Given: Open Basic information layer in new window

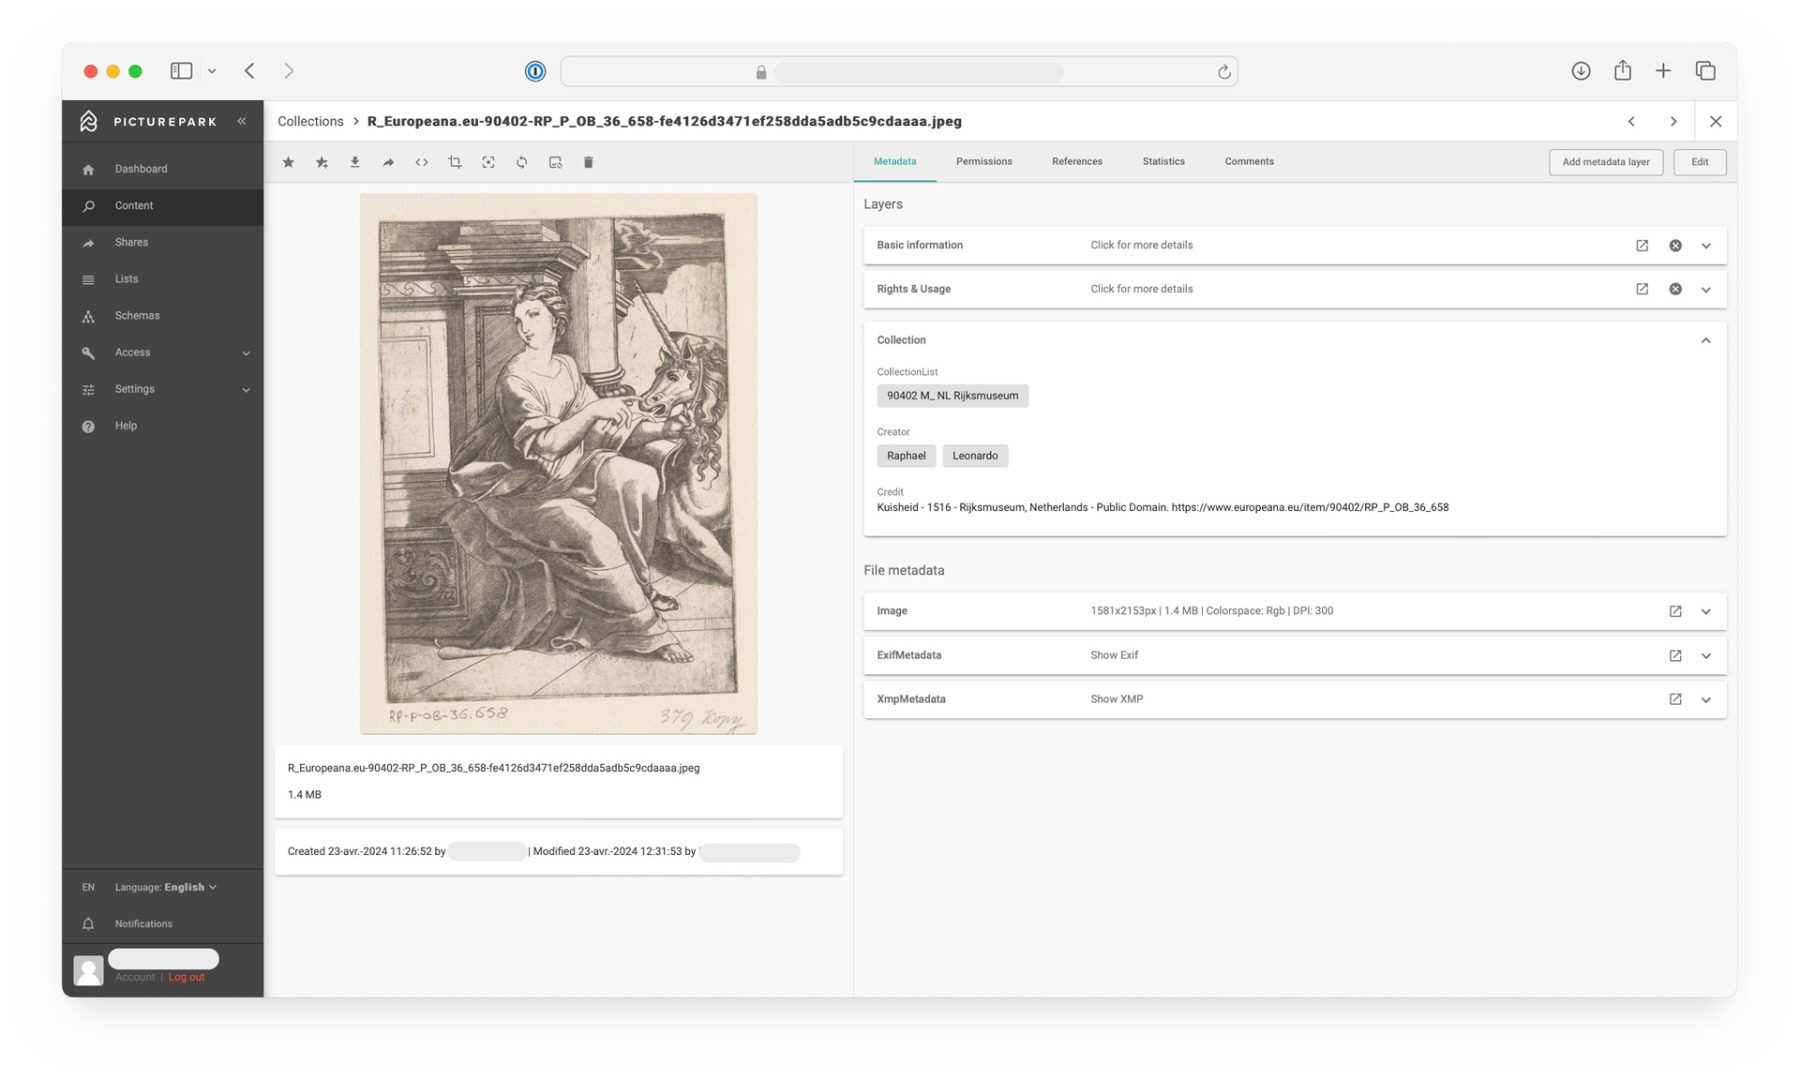Looking at the screenshot, I should click(1642, 245).
